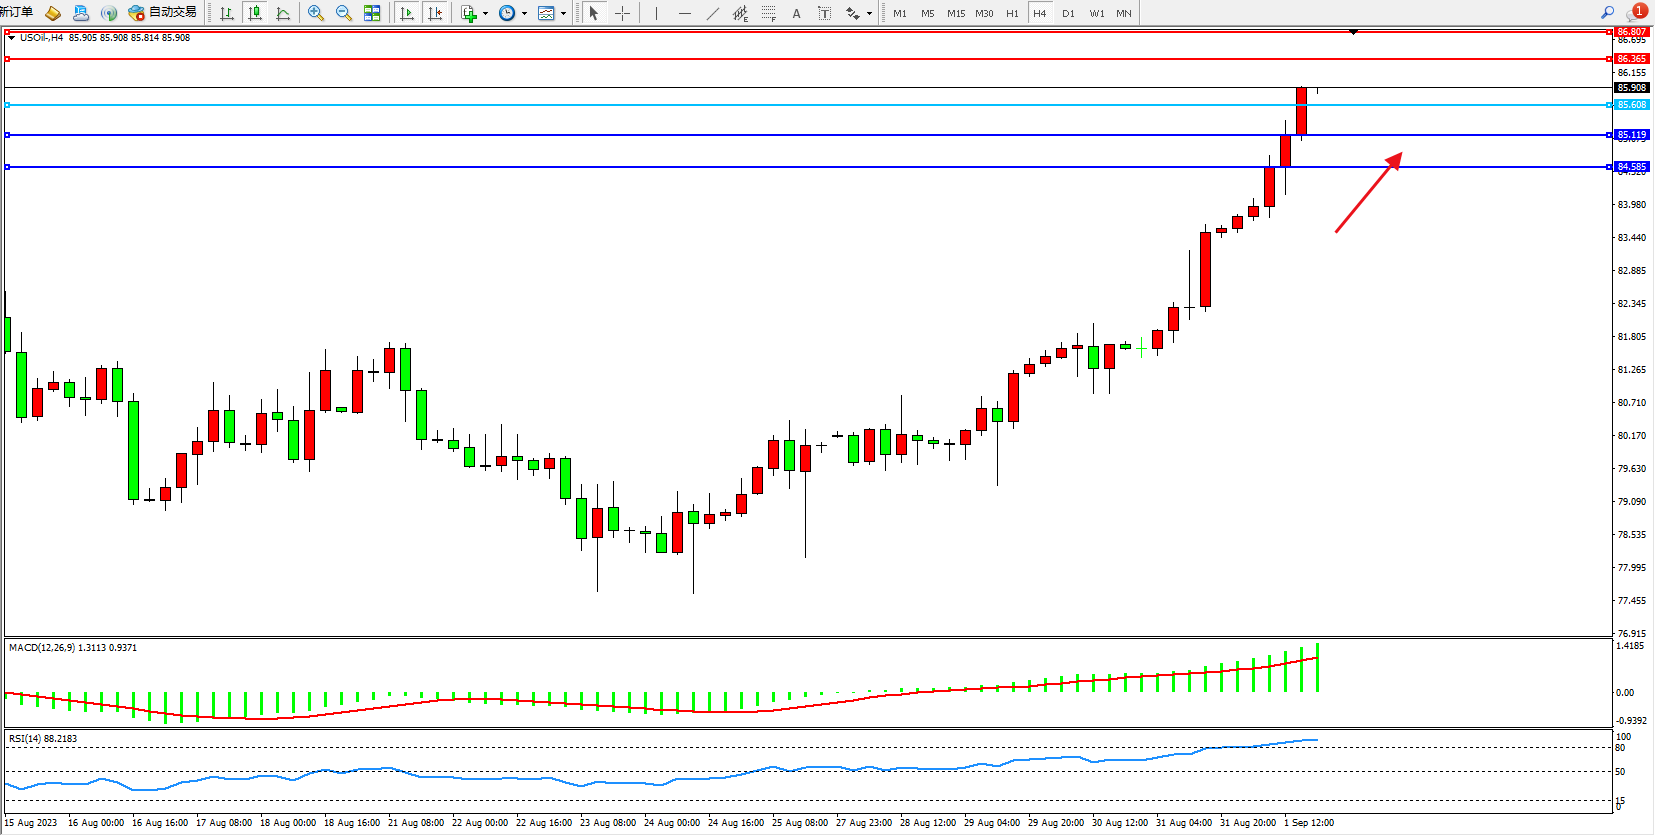1655x836 pixels.
Task: Expand the Periods clock dropdown arrow
Action: [524, 14]
